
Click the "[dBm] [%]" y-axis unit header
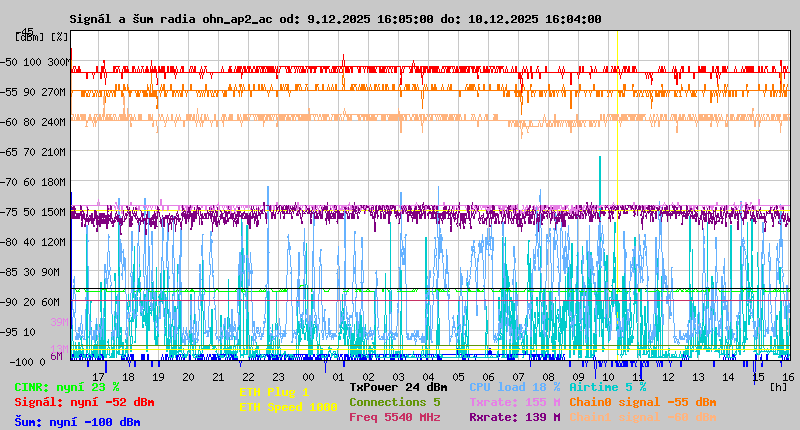[x=42, y=36]
